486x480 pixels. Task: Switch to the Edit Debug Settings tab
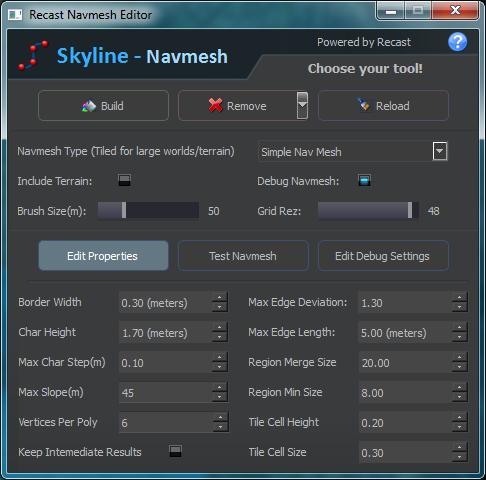(383, 256)
